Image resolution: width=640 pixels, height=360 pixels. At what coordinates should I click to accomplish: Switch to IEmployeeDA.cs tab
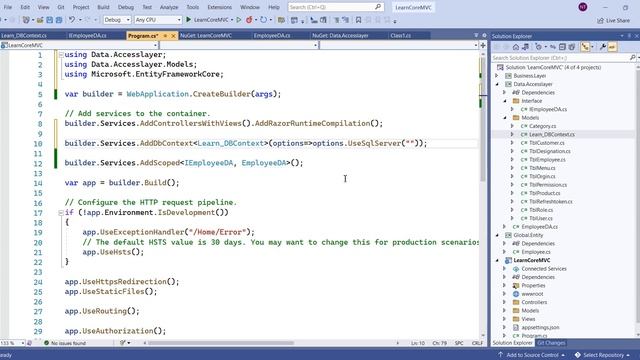[x=88, y=36]
